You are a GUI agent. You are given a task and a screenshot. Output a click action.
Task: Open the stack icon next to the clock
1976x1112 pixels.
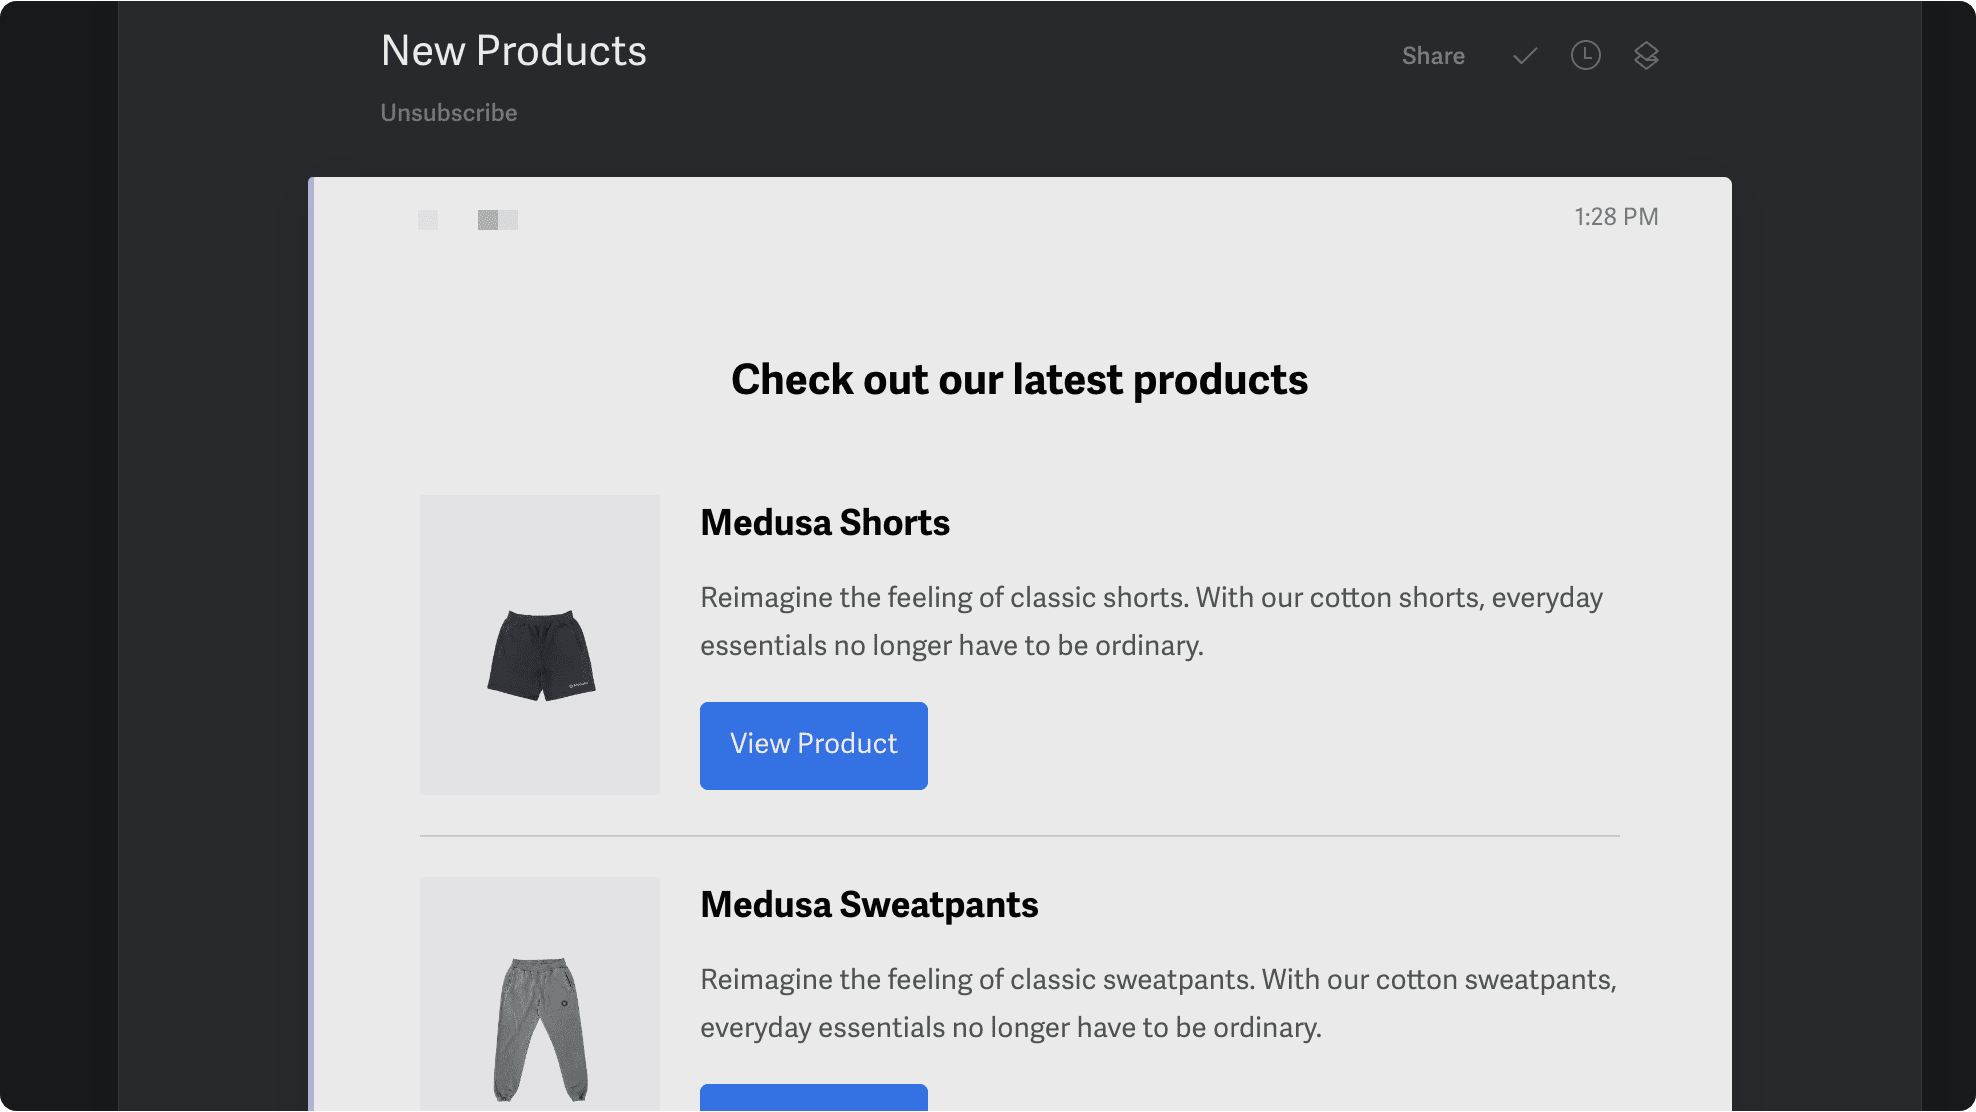[1647, 56]
